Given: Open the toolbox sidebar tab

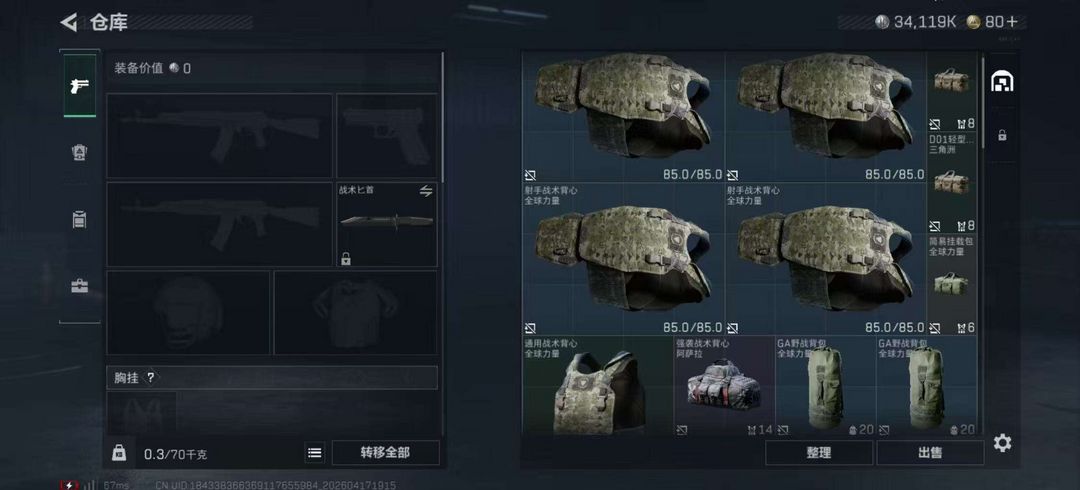Looking at the screenshot, I should tap(80, 285).
